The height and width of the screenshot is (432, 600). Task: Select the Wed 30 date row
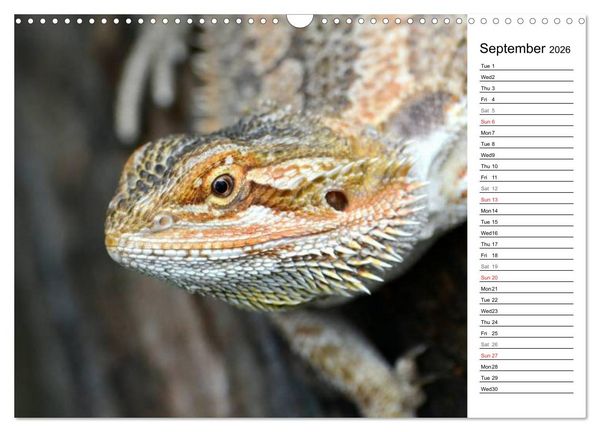[x=527, y=389]
